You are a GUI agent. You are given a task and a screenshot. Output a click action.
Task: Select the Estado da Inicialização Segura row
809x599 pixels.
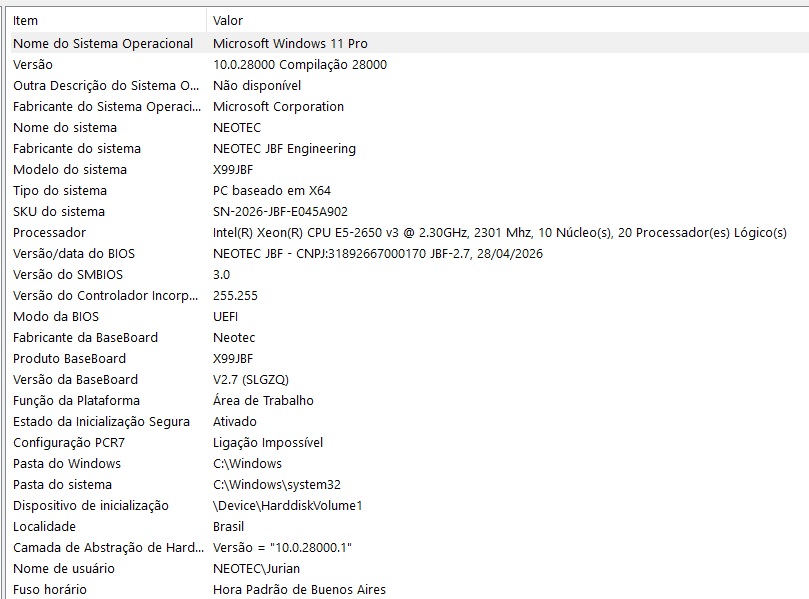click(101, 422)
